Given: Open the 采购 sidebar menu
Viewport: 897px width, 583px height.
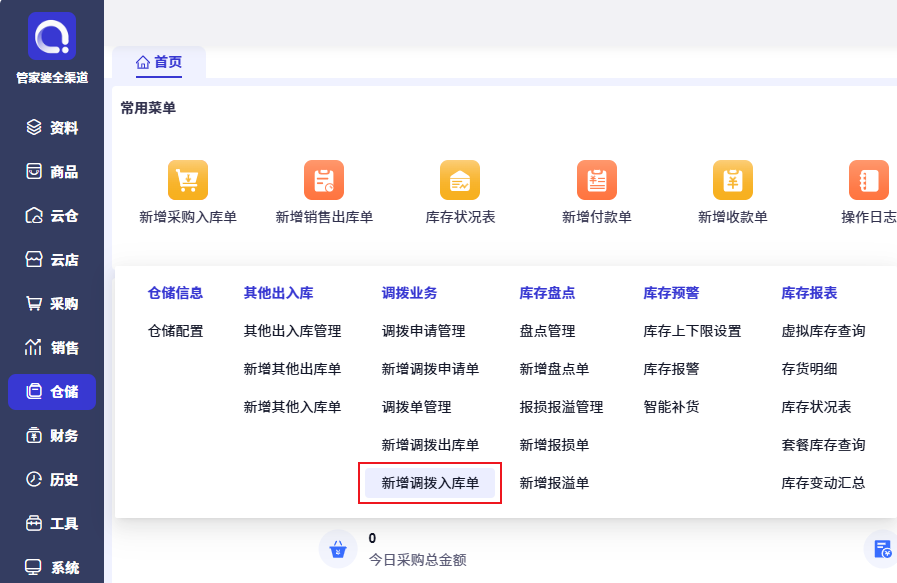Looking at the screenshot, I should (x=52, y=304).
